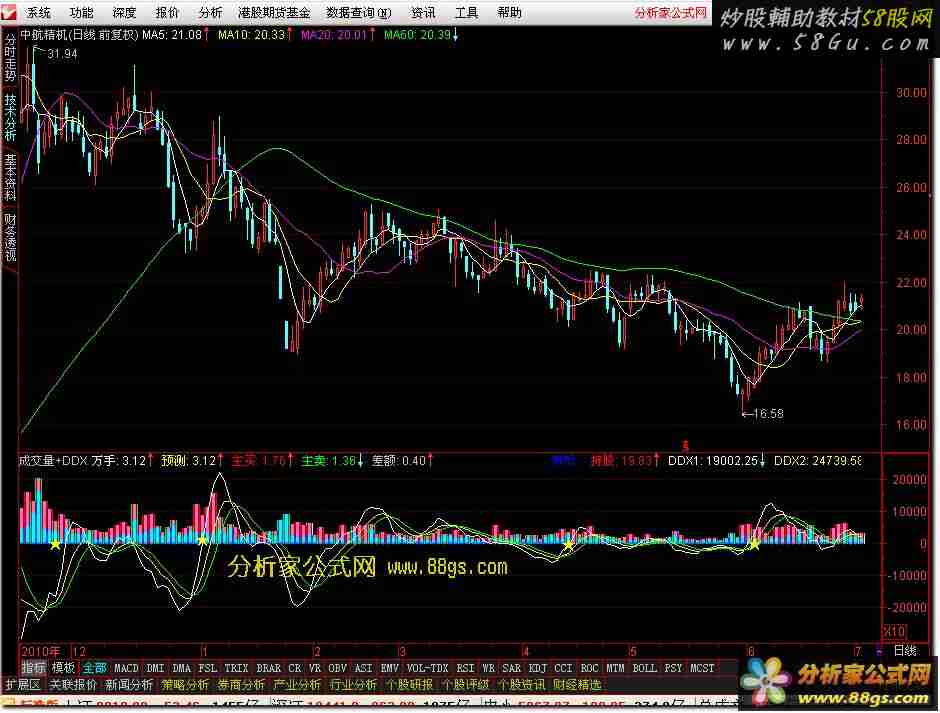Apply the ASI indicator
The width and height of the screenshot is (940, 713).
363,667
